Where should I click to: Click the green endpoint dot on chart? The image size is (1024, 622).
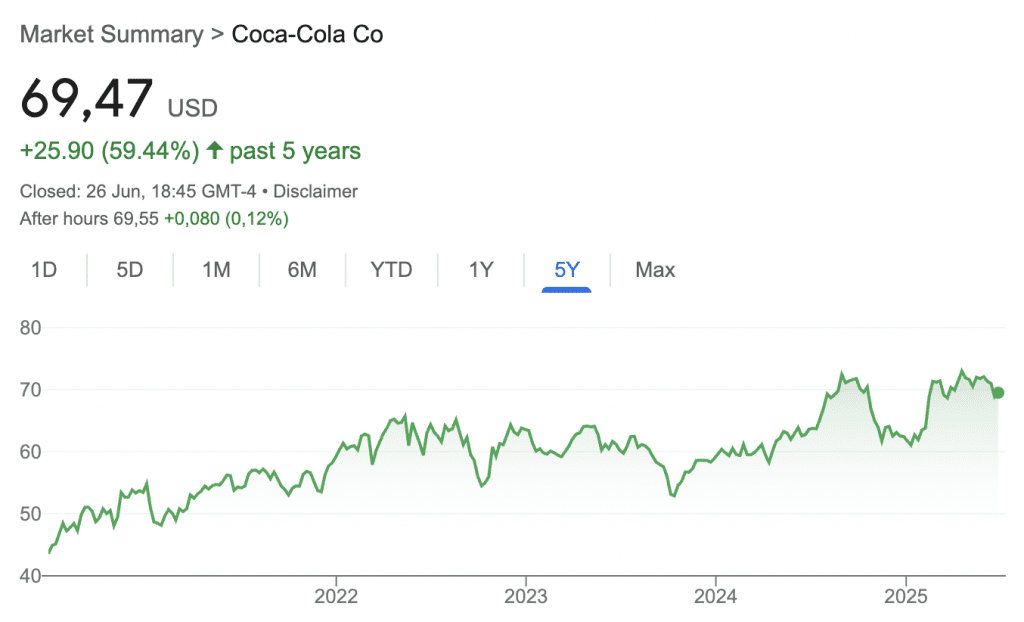pos(999,393)
